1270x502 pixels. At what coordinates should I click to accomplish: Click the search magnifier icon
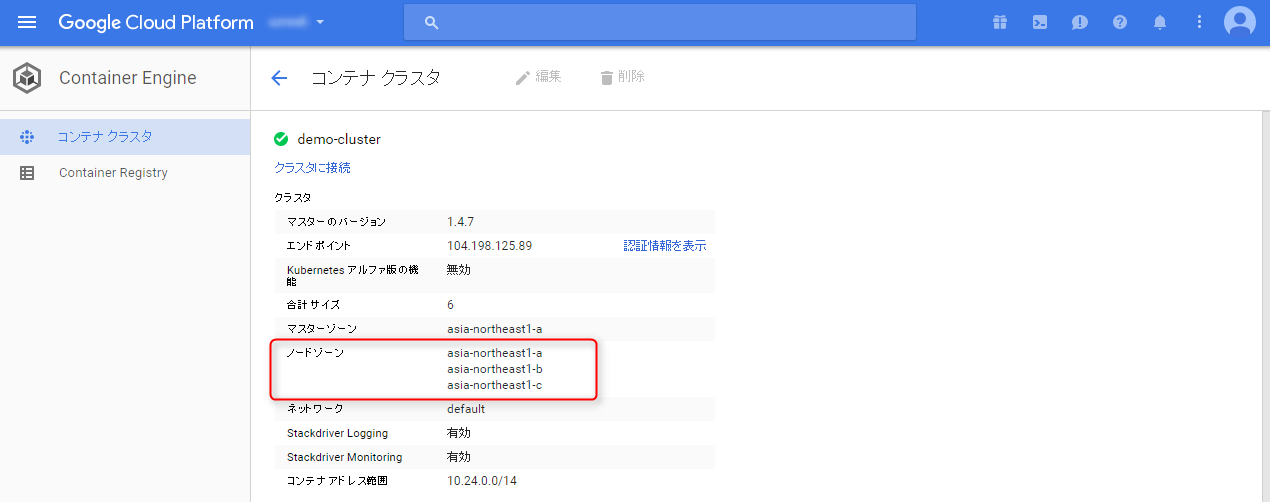click(x=432, y=22)
